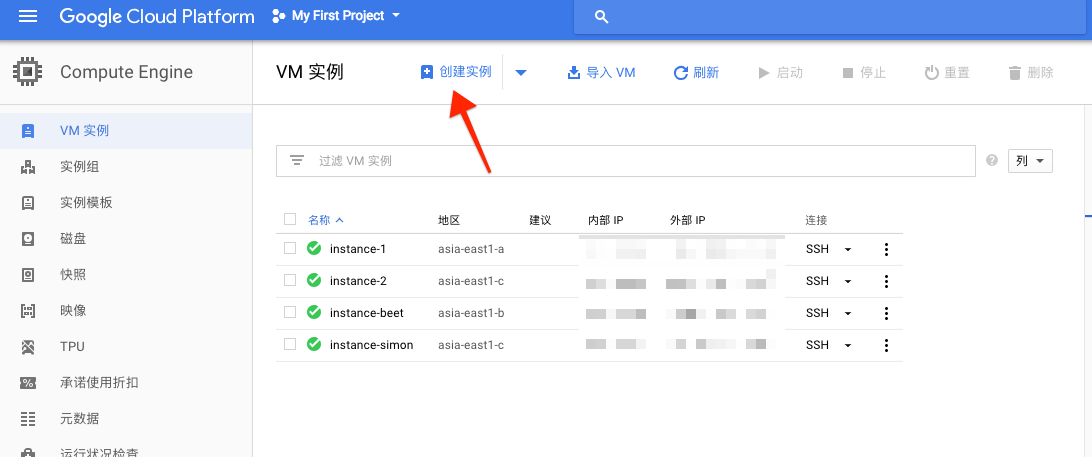The image size is (1092, 457).
Task: Click green status icon of instance-2
Action: point(314,281)
